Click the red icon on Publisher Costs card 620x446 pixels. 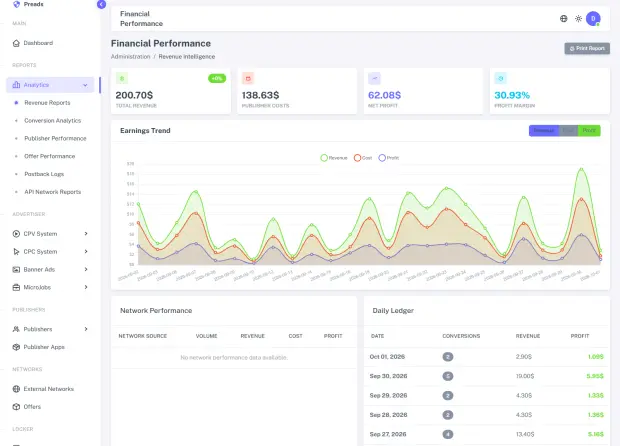tap(248, 78)
